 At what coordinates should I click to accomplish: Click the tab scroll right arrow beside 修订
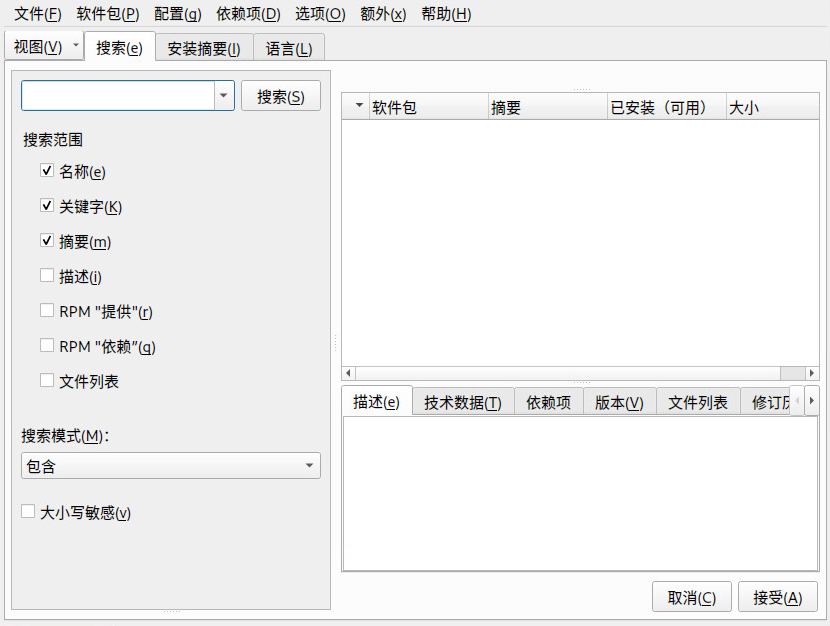pyautogui.click(x=811, y=401)
